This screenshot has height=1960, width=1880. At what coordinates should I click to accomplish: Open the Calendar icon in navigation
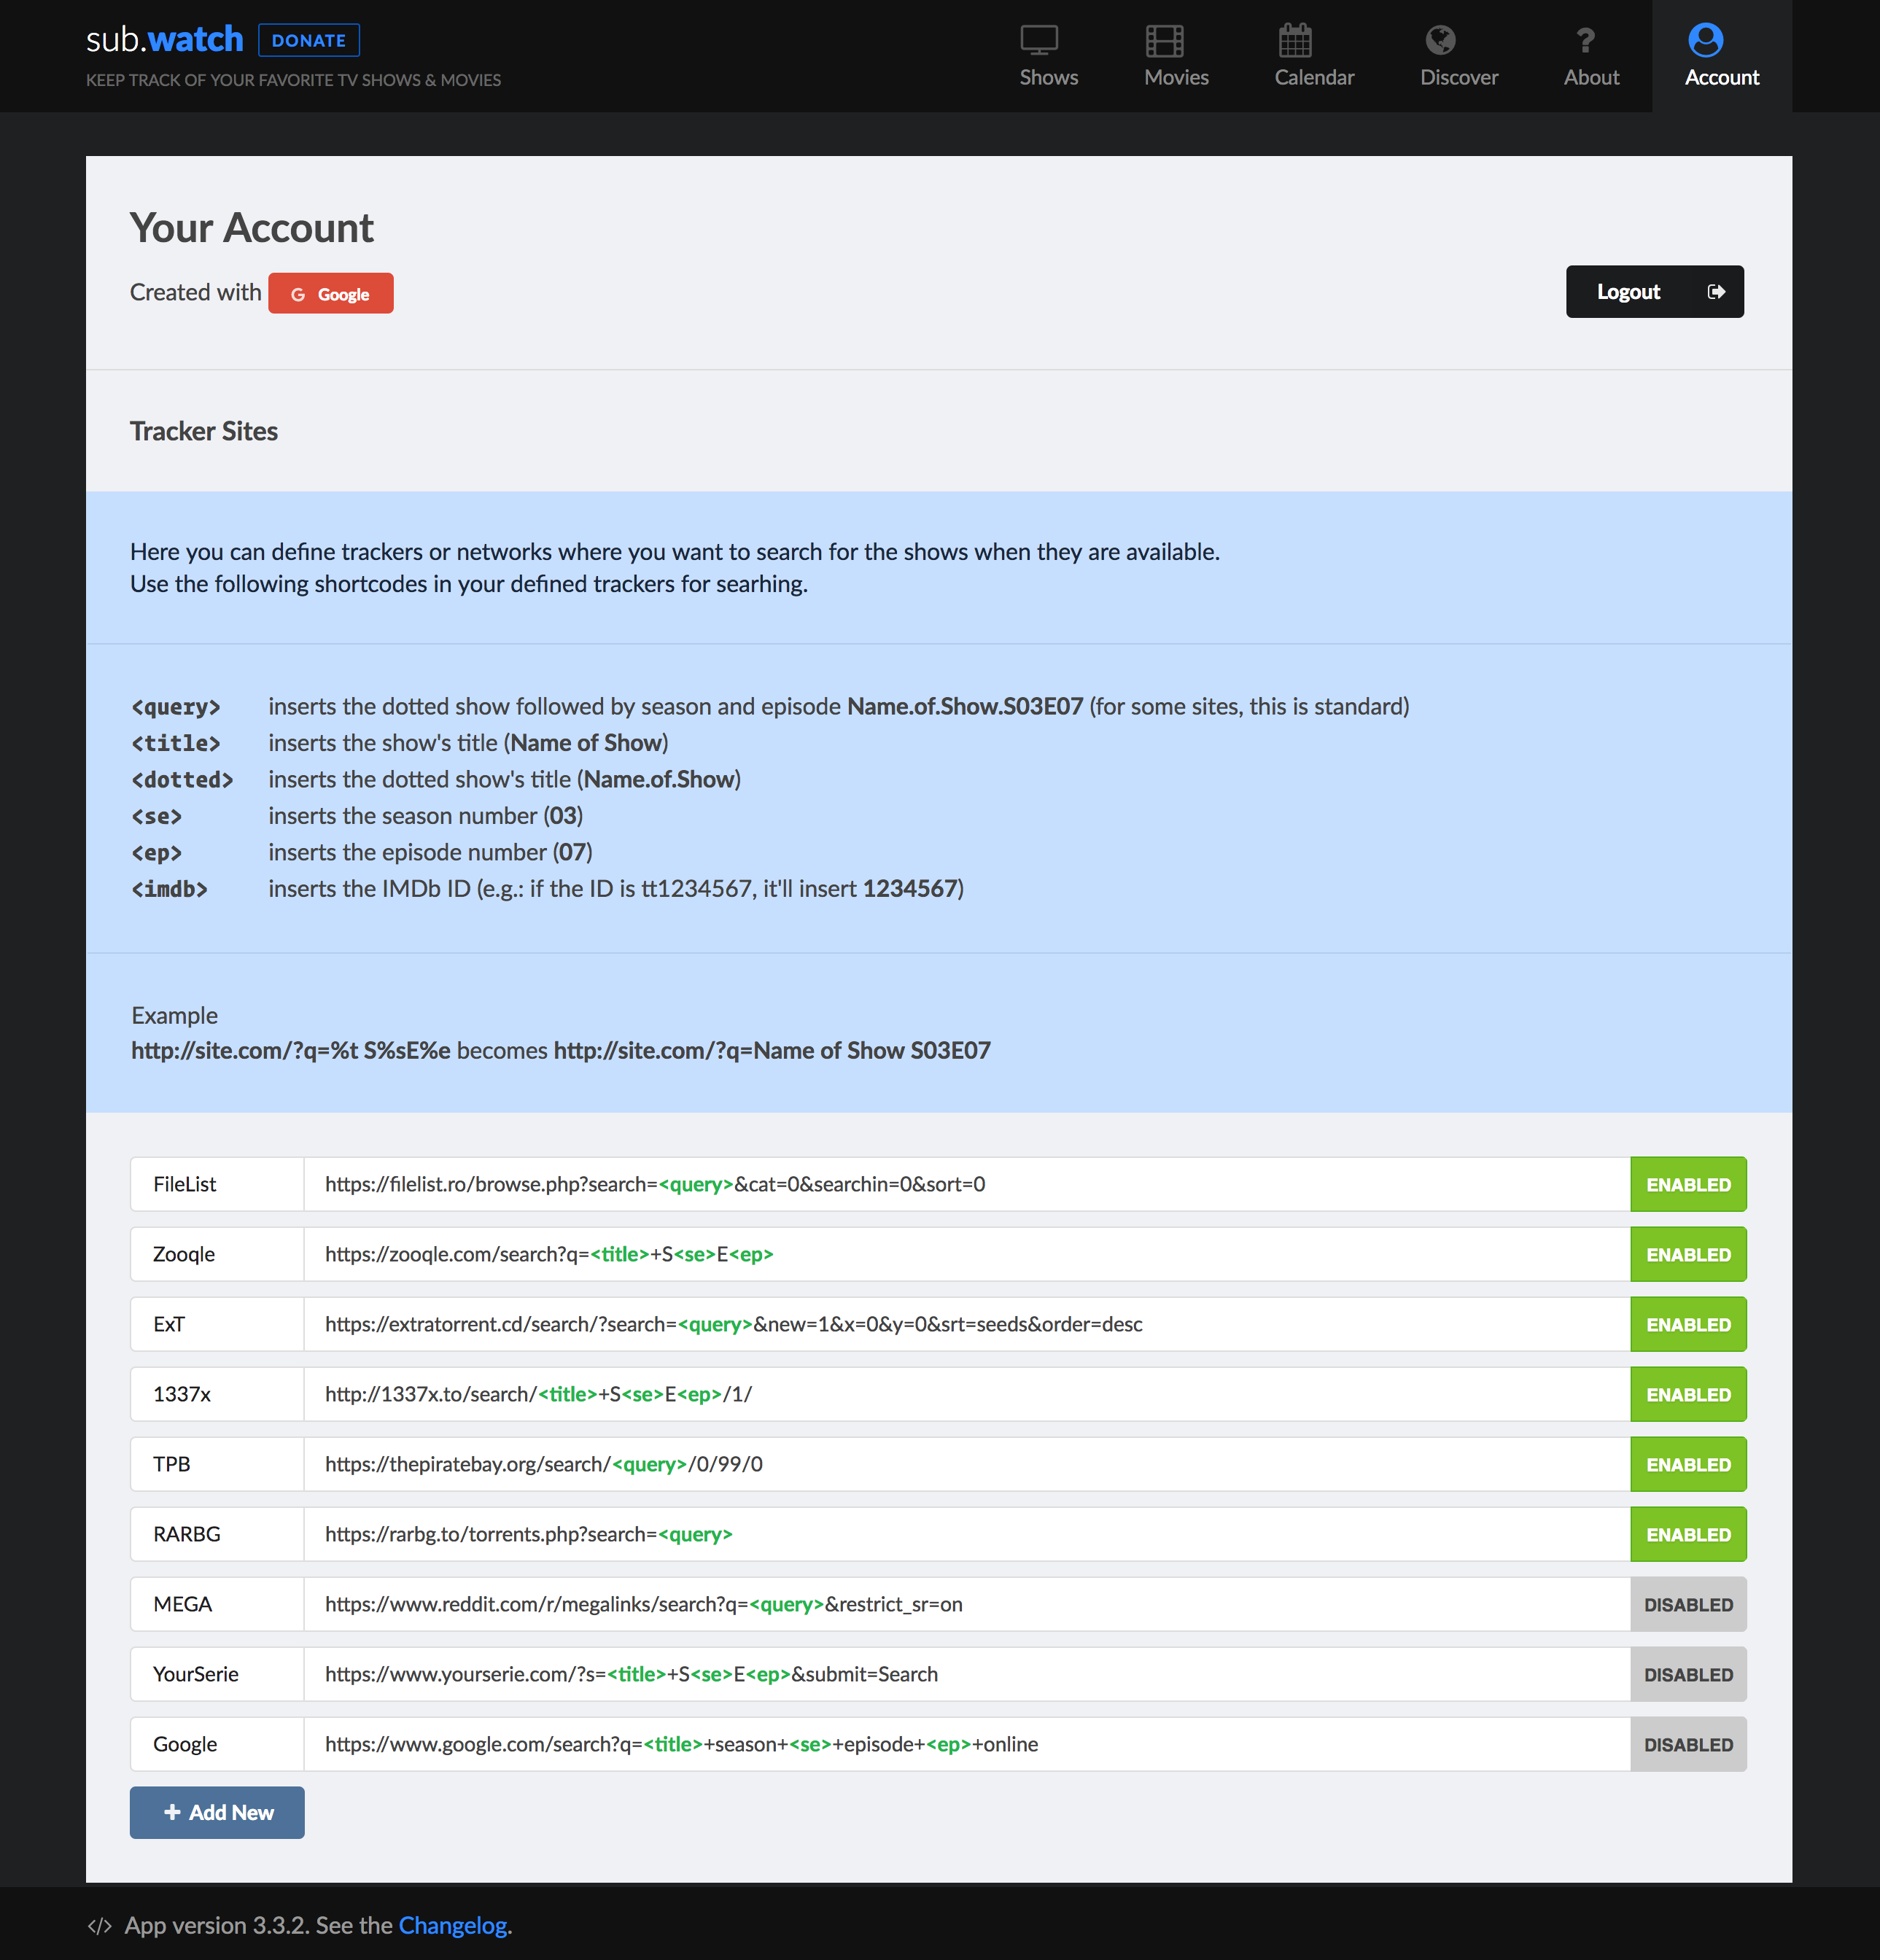pos(1294,41)
